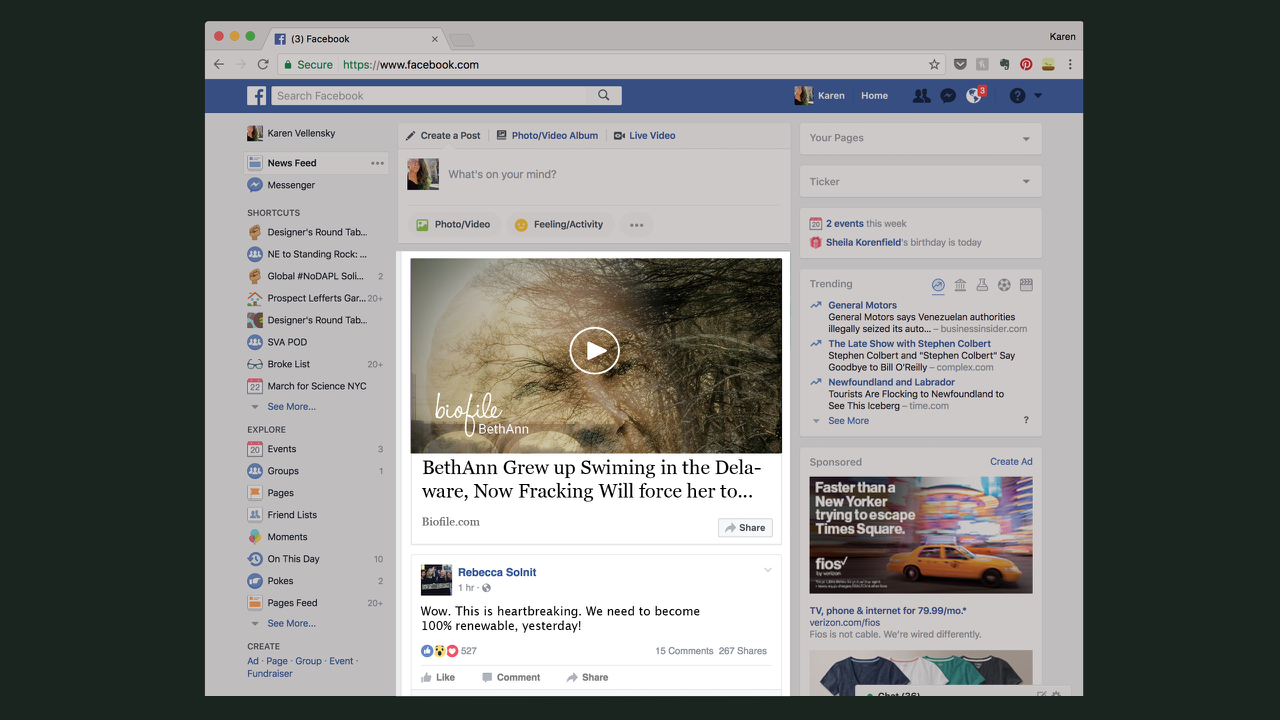This screenshot has width=1280, height=720.
Task: Click in Search Facebook field
Action: 430,96
